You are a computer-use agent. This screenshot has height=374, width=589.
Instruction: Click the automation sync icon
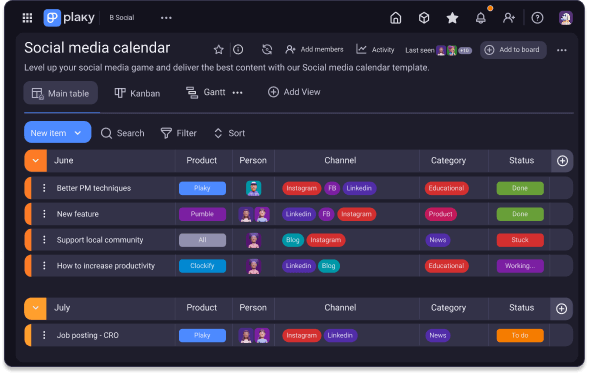(267, 50)
